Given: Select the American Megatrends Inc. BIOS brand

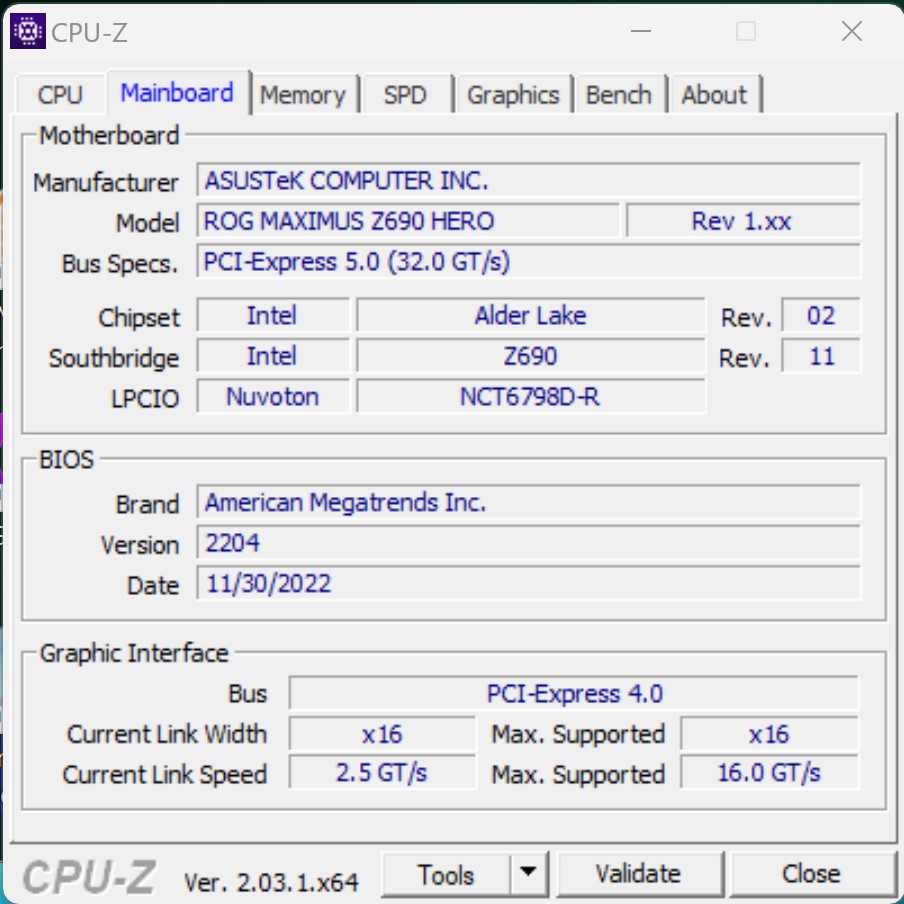Looking at the screenshot, I should [x=529, y=502].
